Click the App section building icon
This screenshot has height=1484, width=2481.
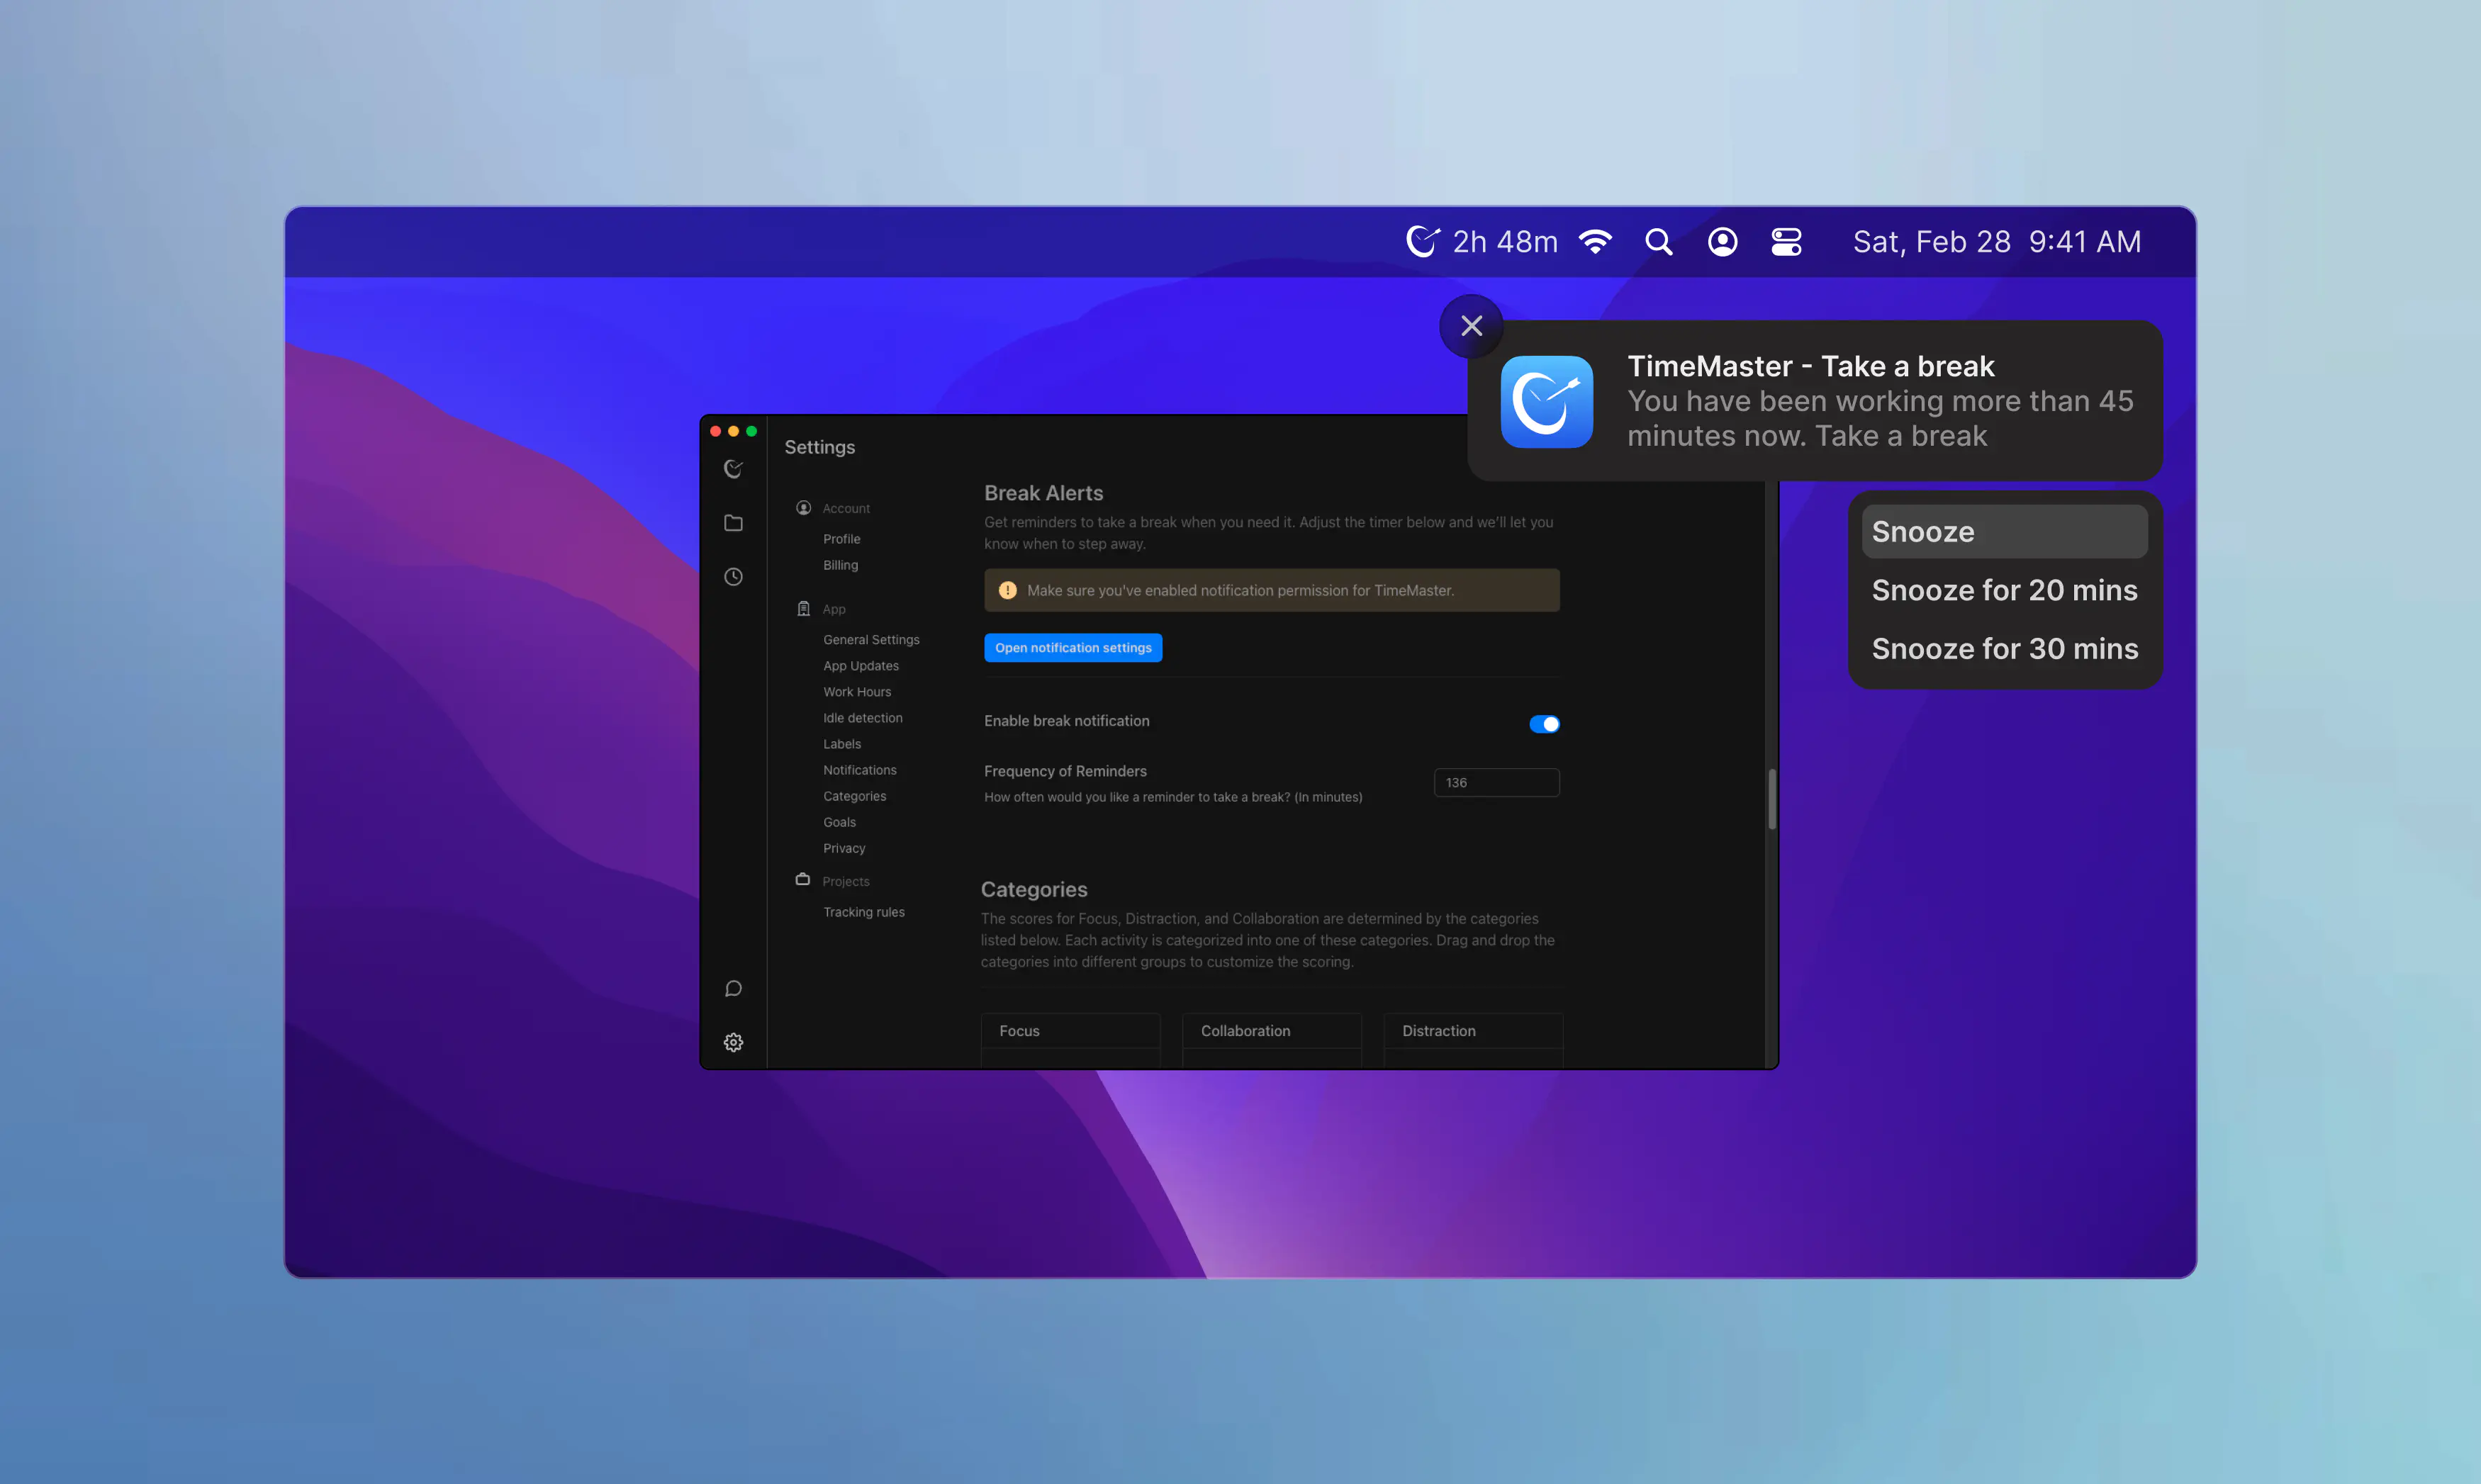click(803, 608)
